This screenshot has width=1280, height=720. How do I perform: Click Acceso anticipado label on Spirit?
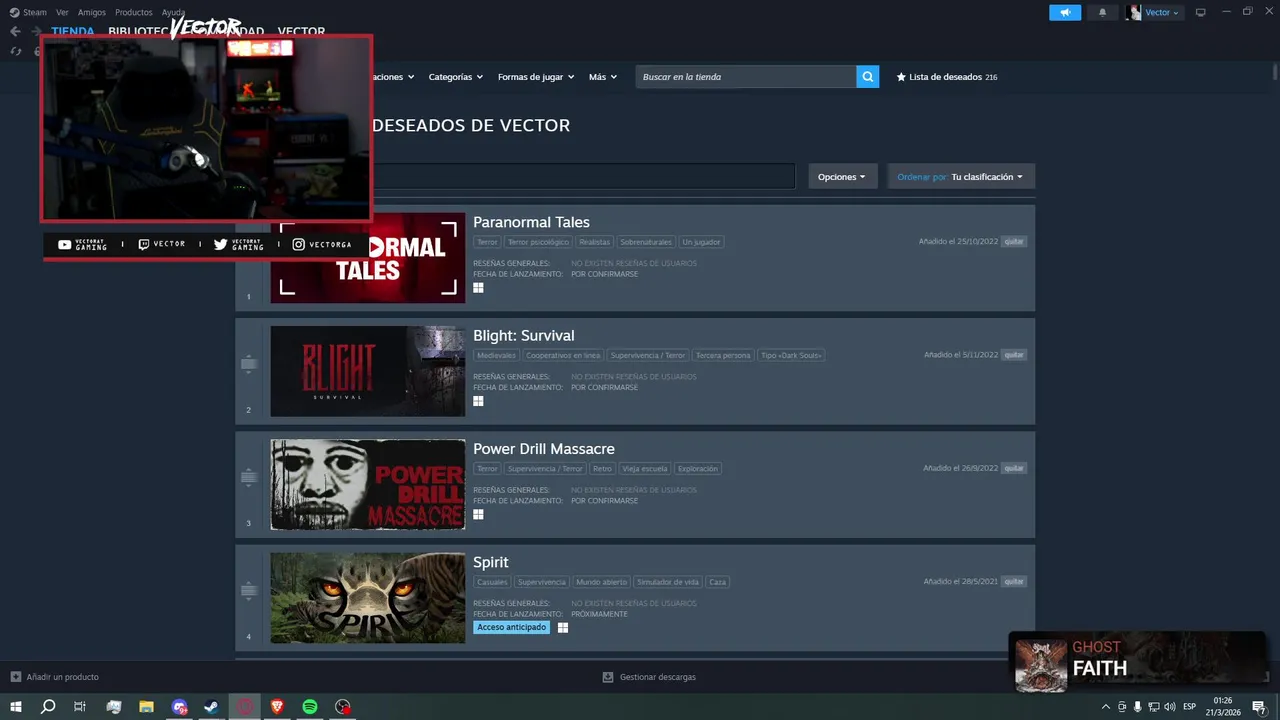pyautogui.click(x=512, y=627)
